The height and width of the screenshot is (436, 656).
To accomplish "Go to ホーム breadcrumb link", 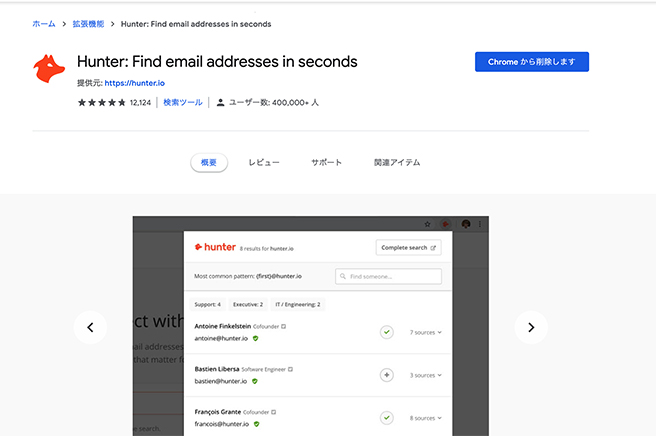I will (x=44, y=24).
